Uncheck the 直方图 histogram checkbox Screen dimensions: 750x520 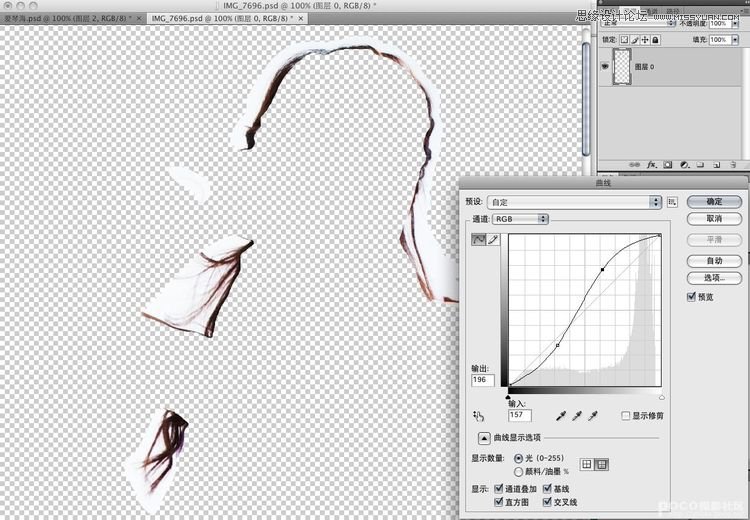[500, 502]
